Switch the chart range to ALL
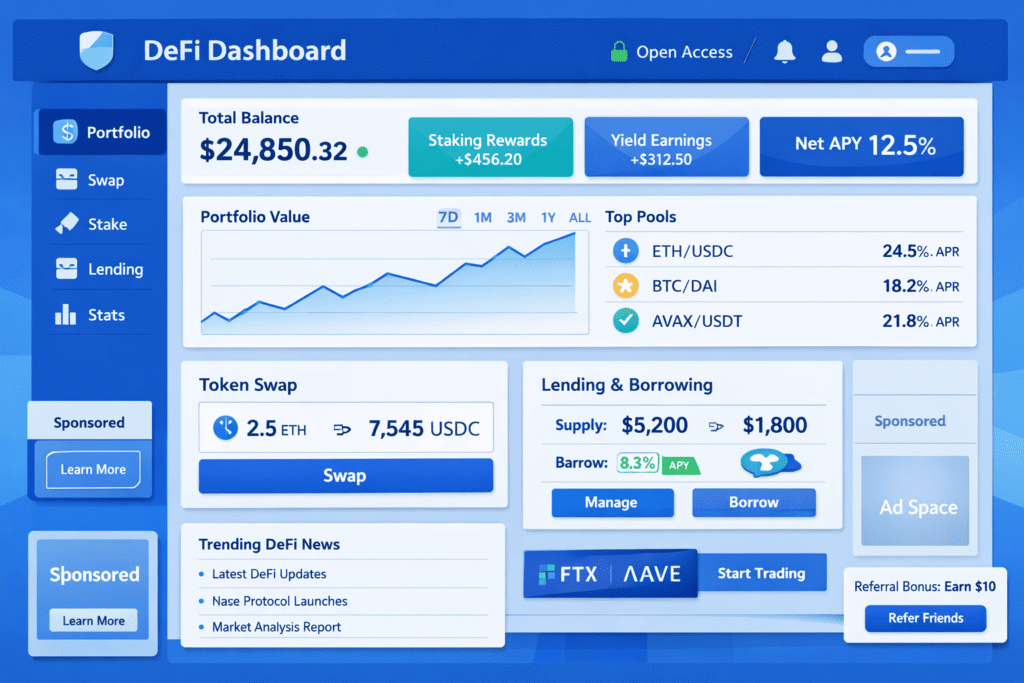The height and width of the screenshot is (683, 1024). tap(580, 217)
